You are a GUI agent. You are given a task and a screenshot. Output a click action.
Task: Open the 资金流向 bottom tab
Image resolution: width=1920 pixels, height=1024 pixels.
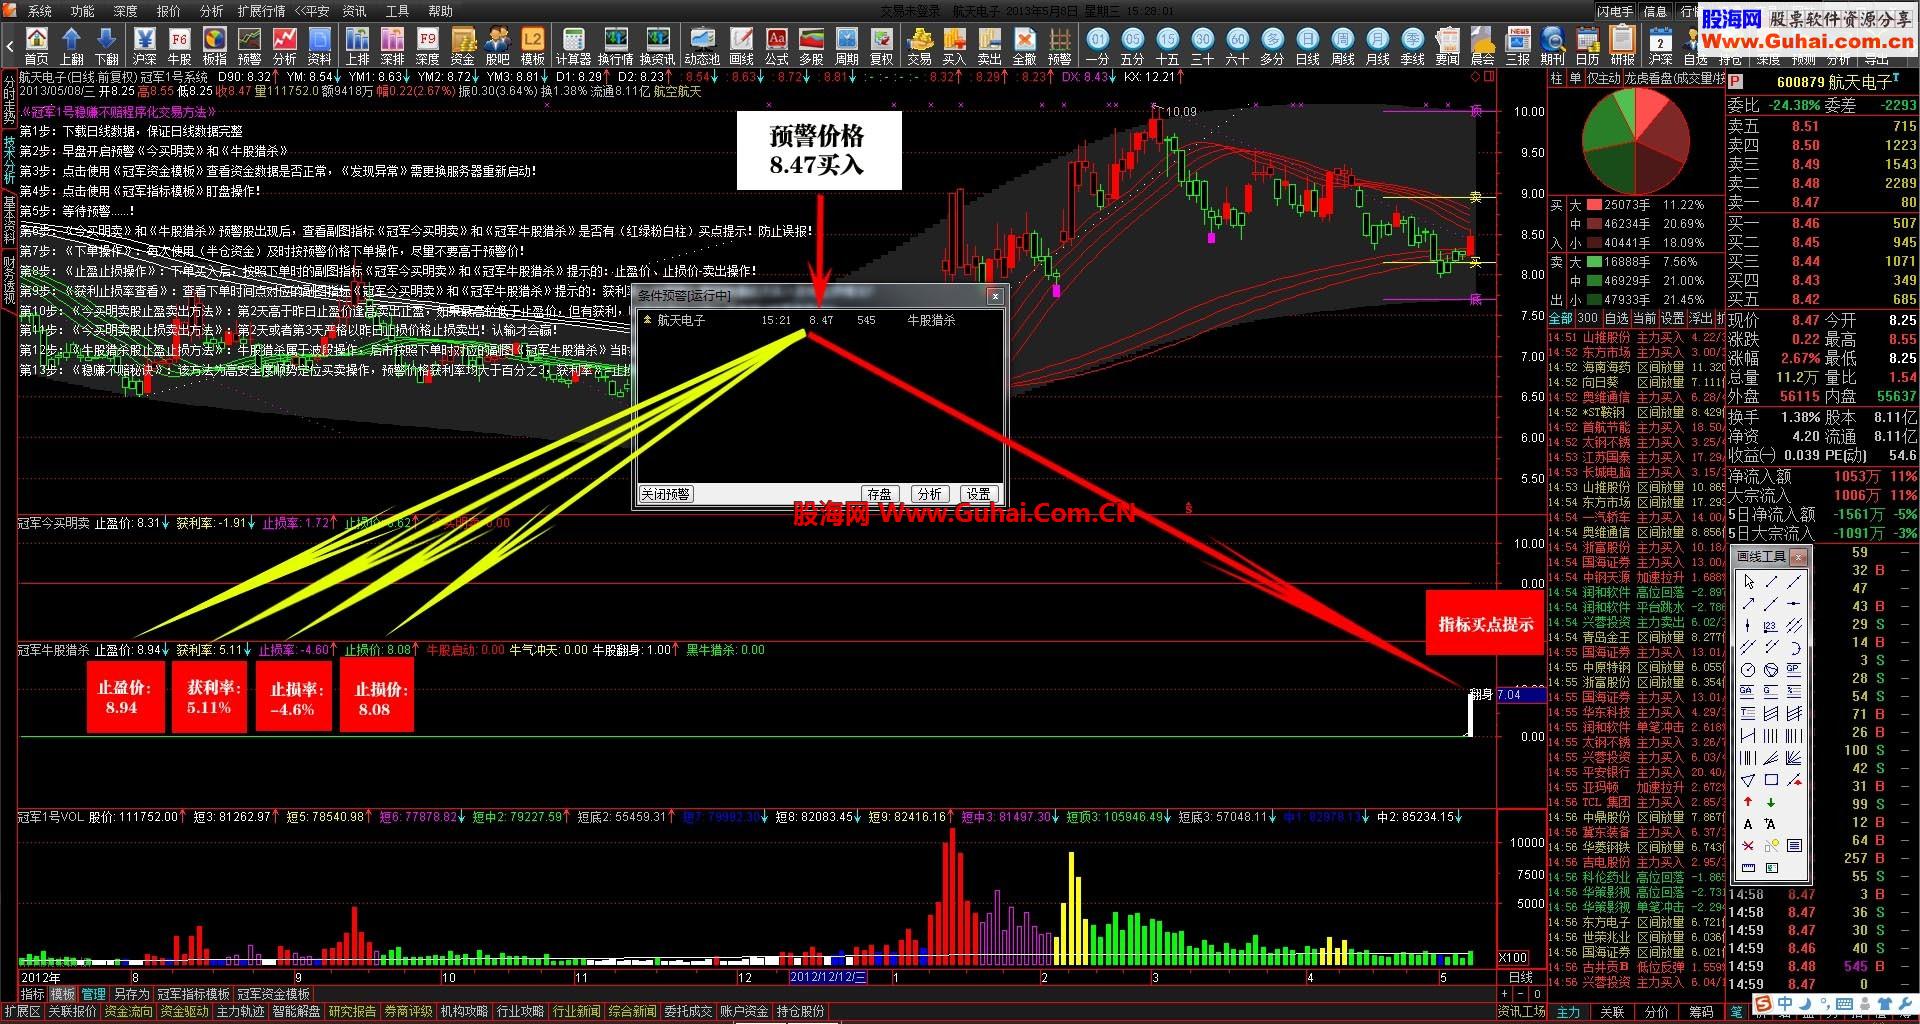(x=130, y=1011)
